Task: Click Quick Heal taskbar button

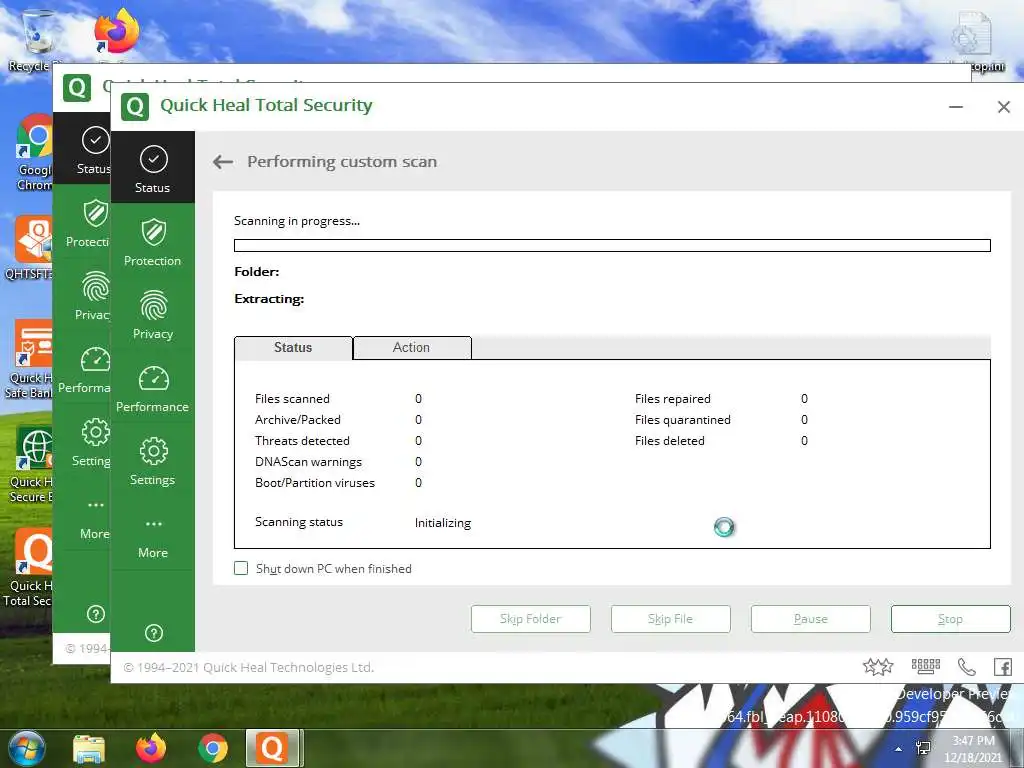Action: pyautogui.click(x=272, y=748)
